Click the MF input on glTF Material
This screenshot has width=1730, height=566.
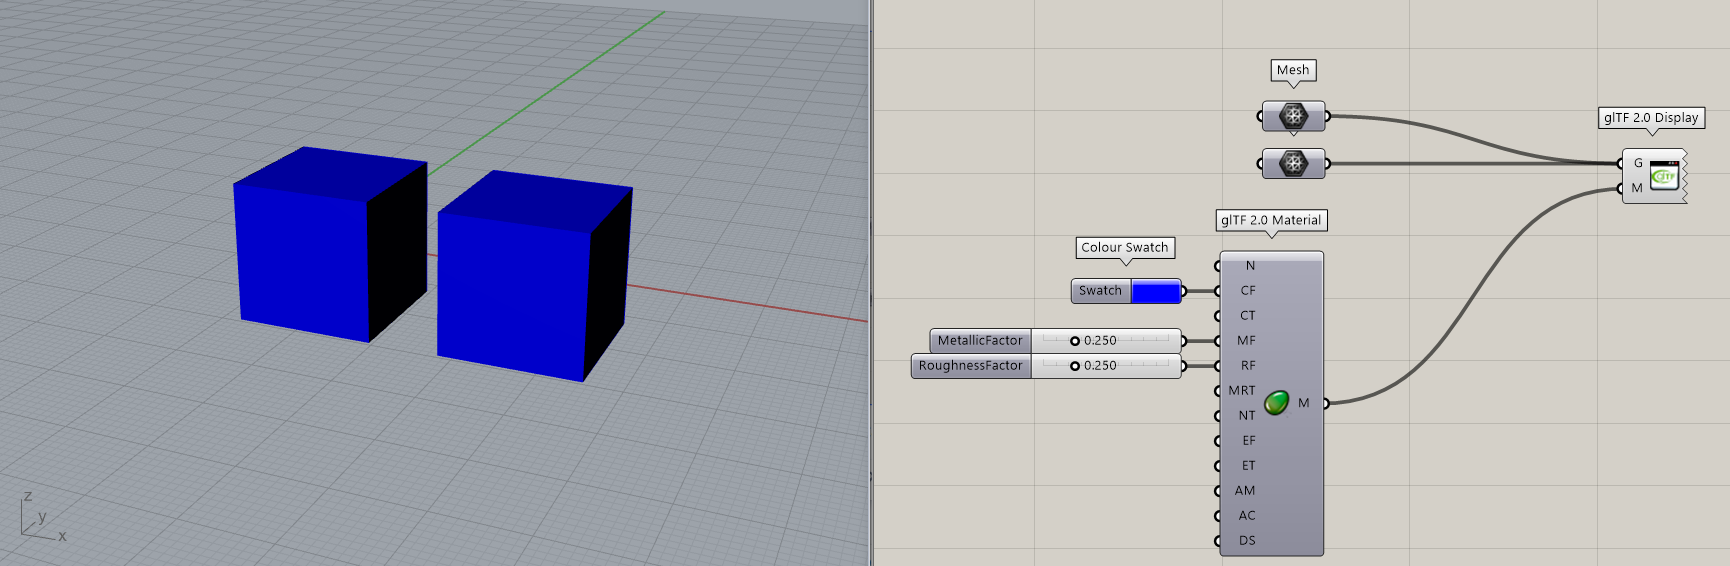(x=1246, y=341)
